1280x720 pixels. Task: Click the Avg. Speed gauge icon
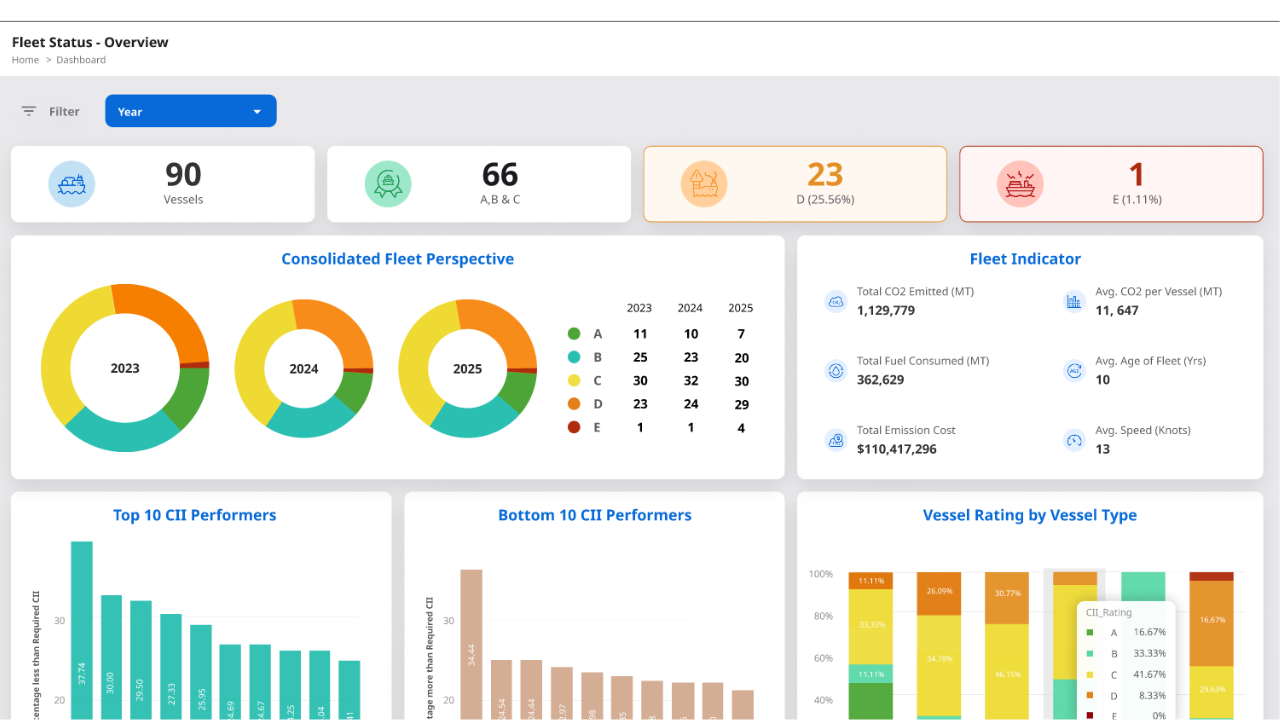pyautogui.click(x=1074, y=440)
